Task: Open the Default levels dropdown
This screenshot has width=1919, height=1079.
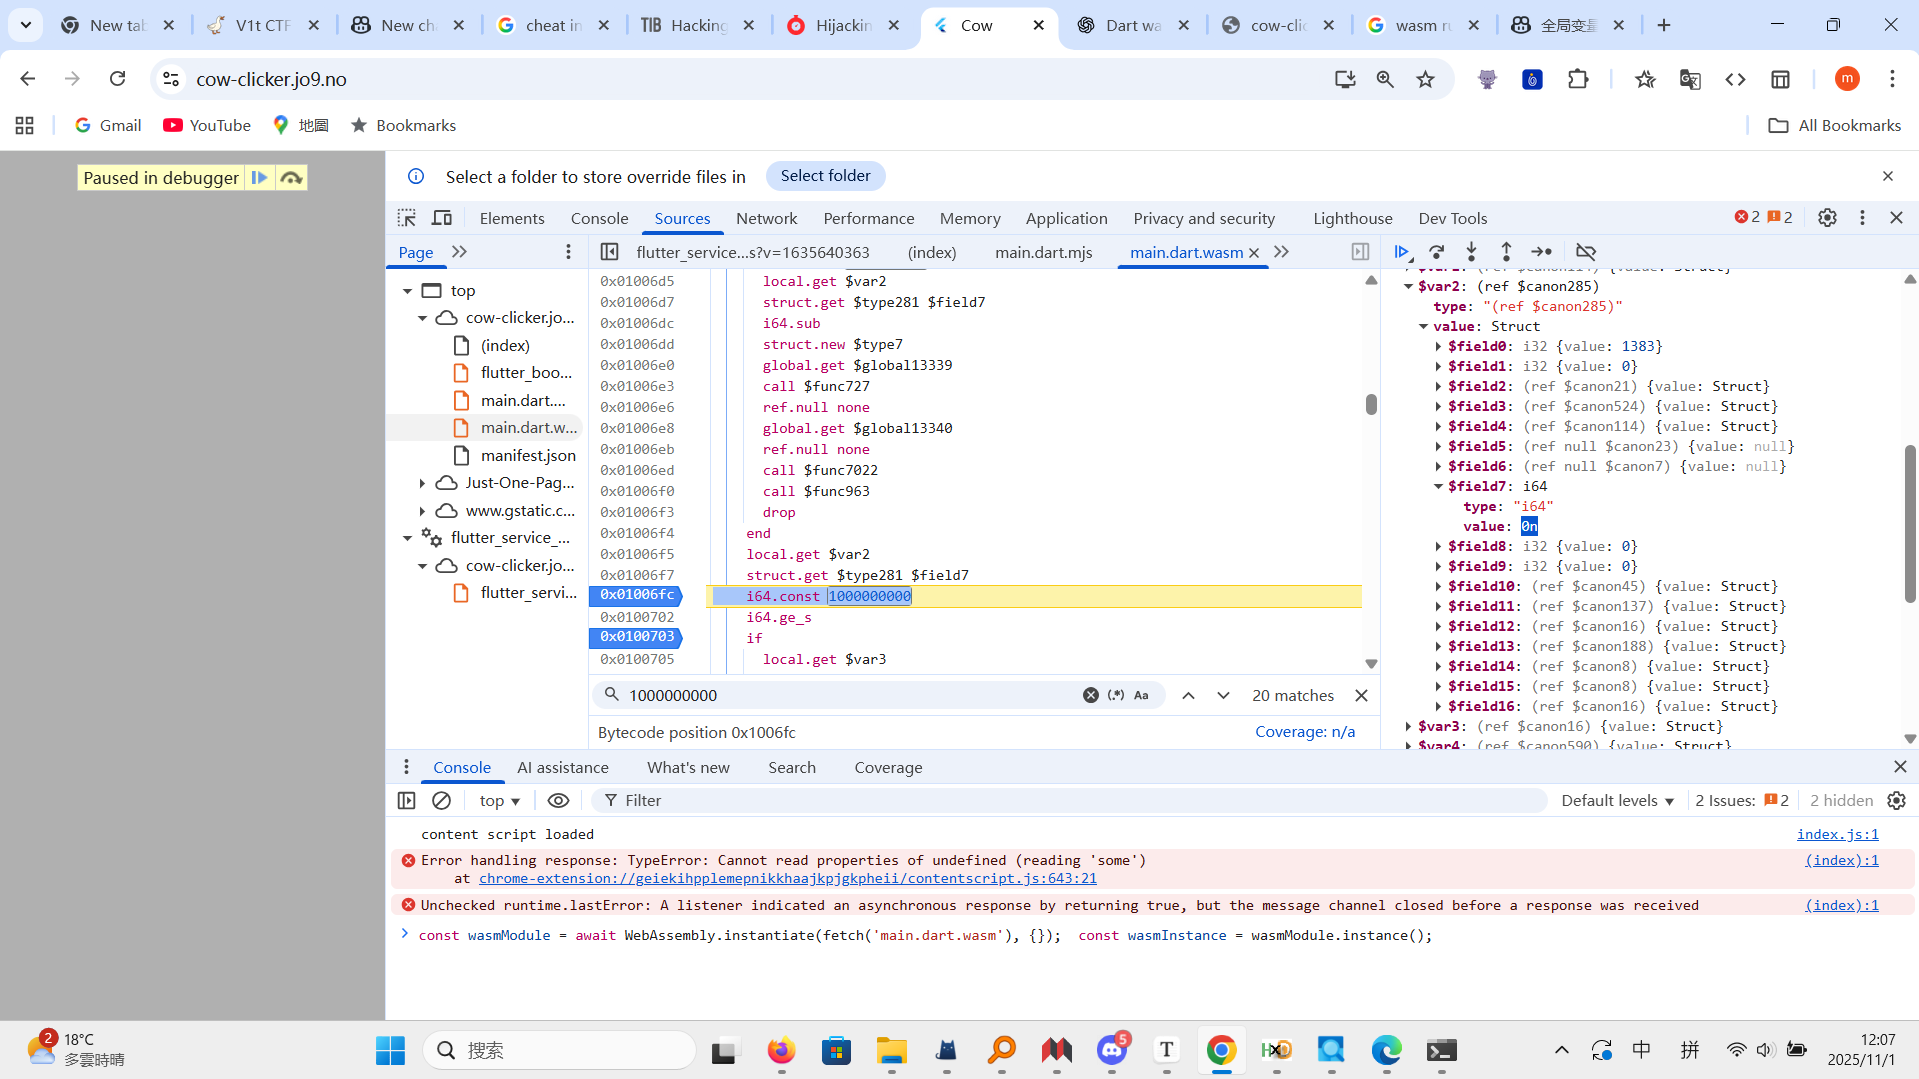Action: click(x=1617, y=800)
